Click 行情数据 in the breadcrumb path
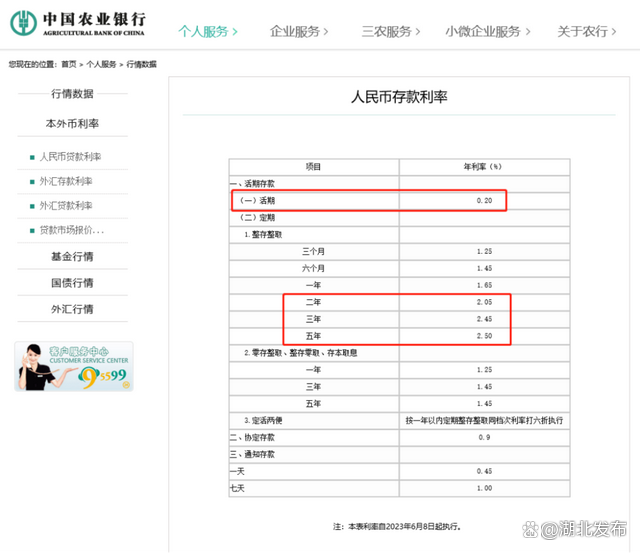Image resolution: width=640 pixels, height=553 pixels. [x=141, y=64]
